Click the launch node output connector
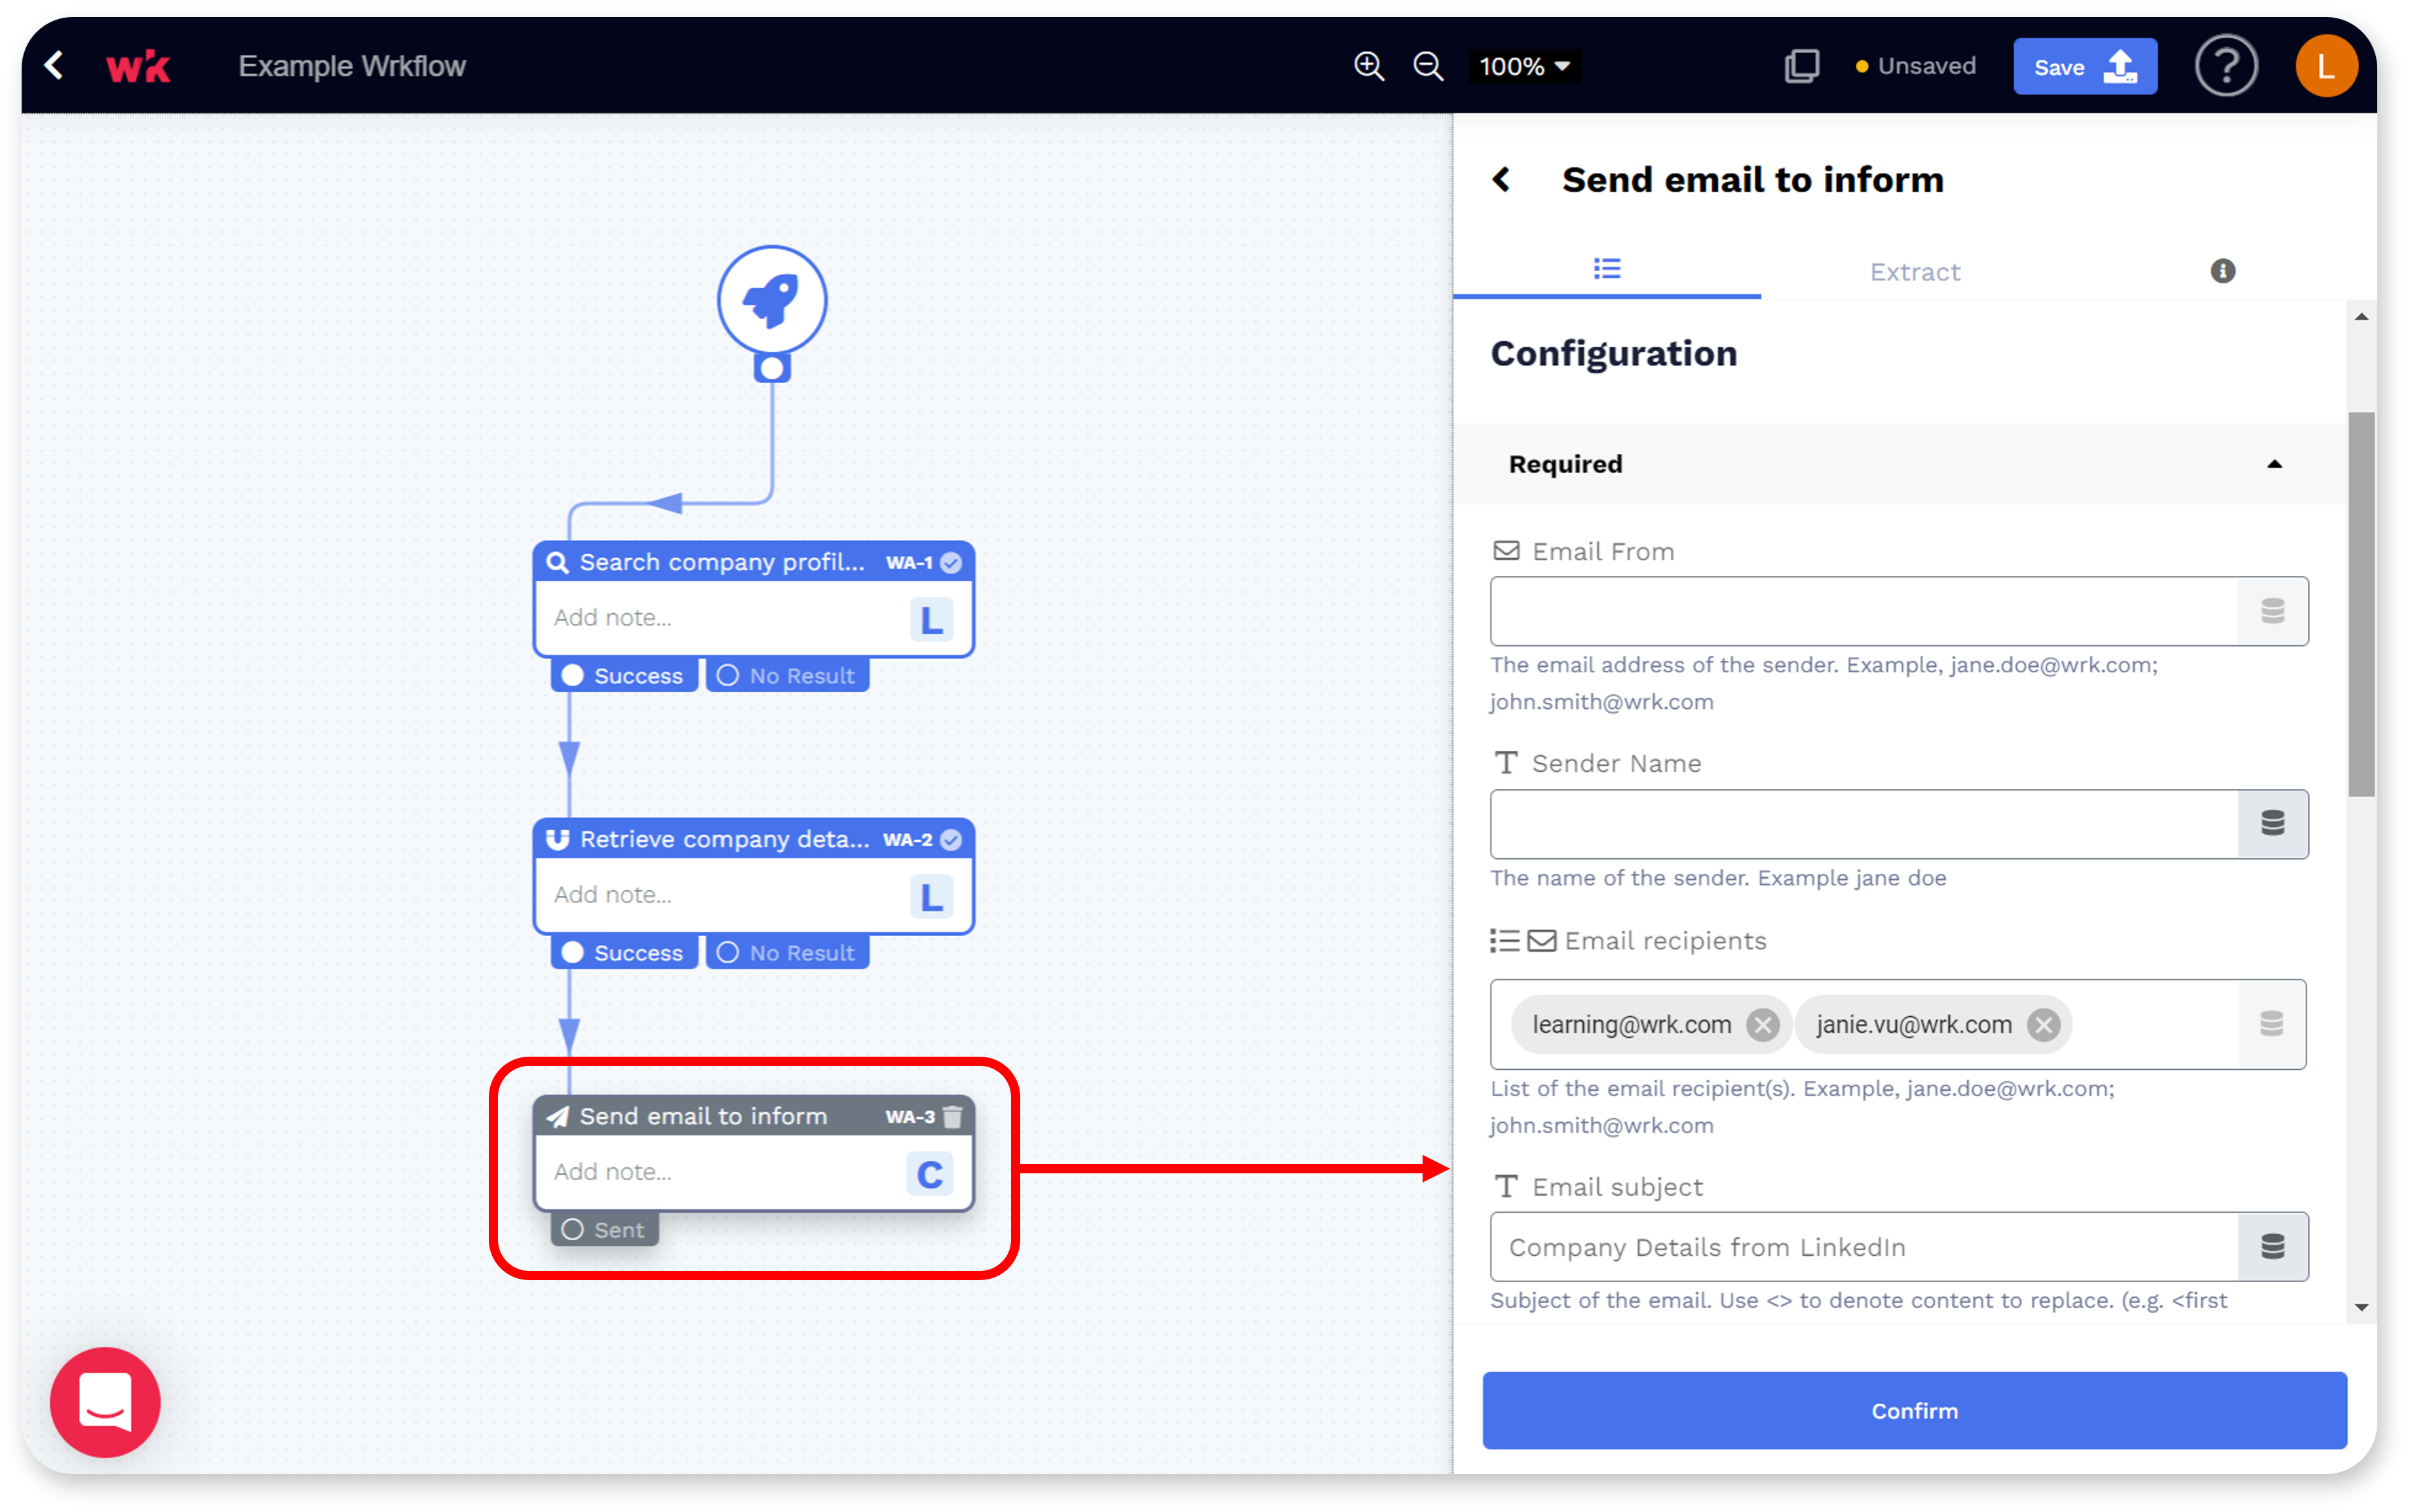This screenshot has height=1512, width=2410. (x=771, y=368)
